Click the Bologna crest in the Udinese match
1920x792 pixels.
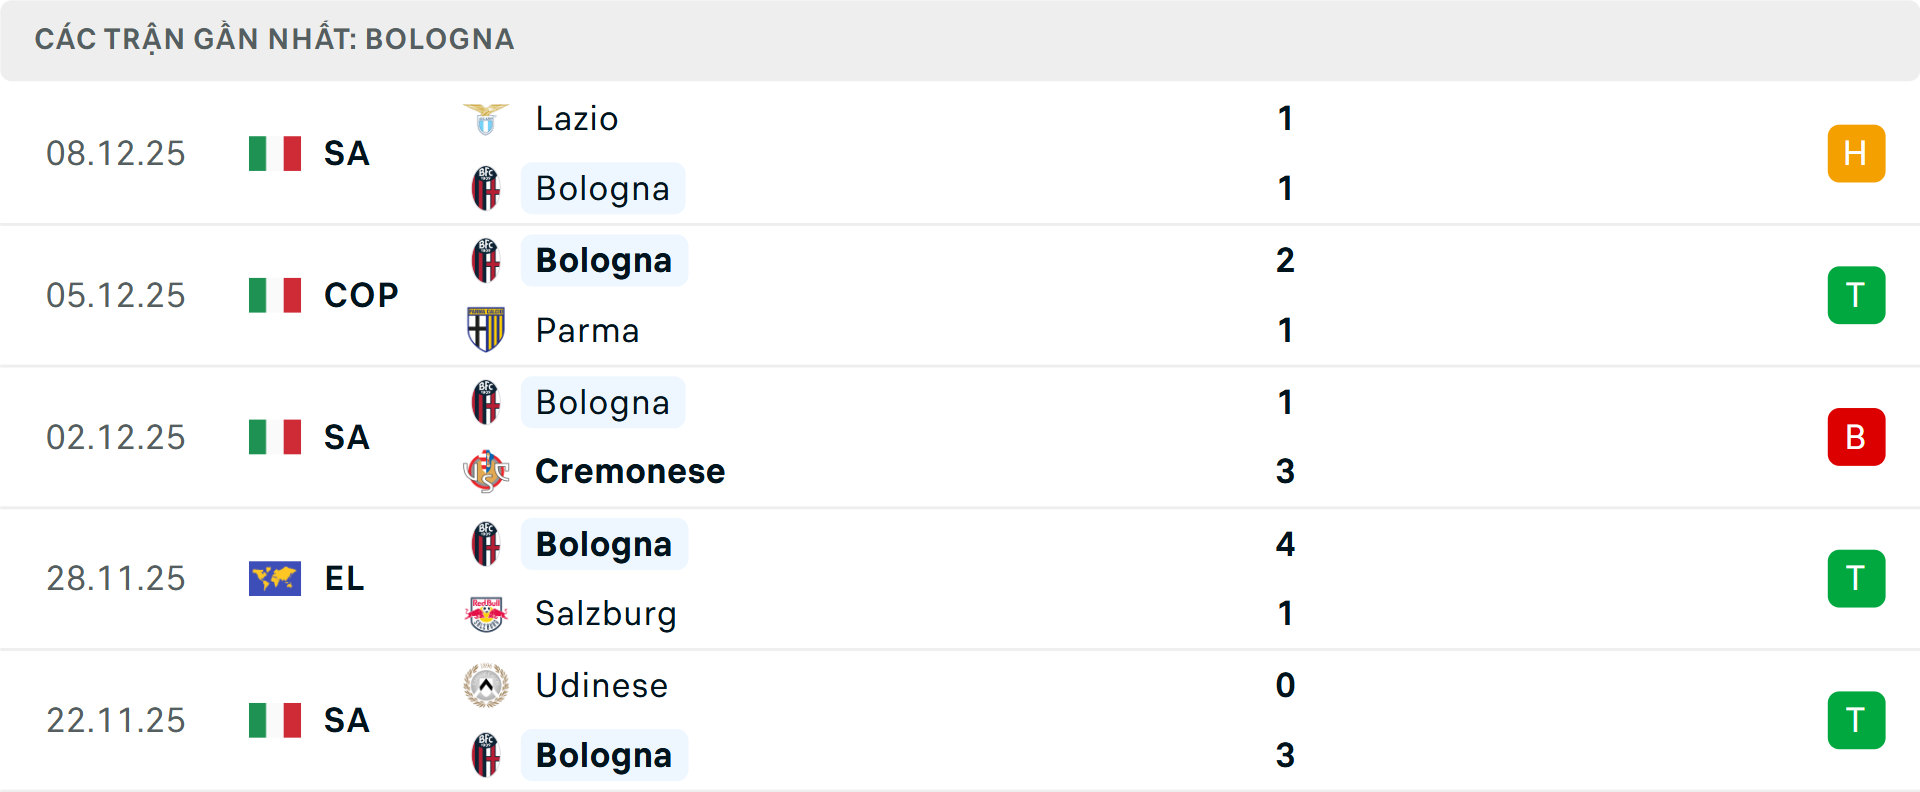pyautogui.click(x=486, y=756)
